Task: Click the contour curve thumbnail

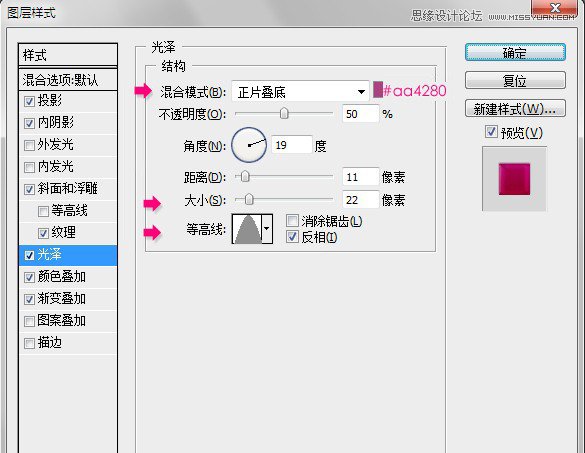Action: 247,229
